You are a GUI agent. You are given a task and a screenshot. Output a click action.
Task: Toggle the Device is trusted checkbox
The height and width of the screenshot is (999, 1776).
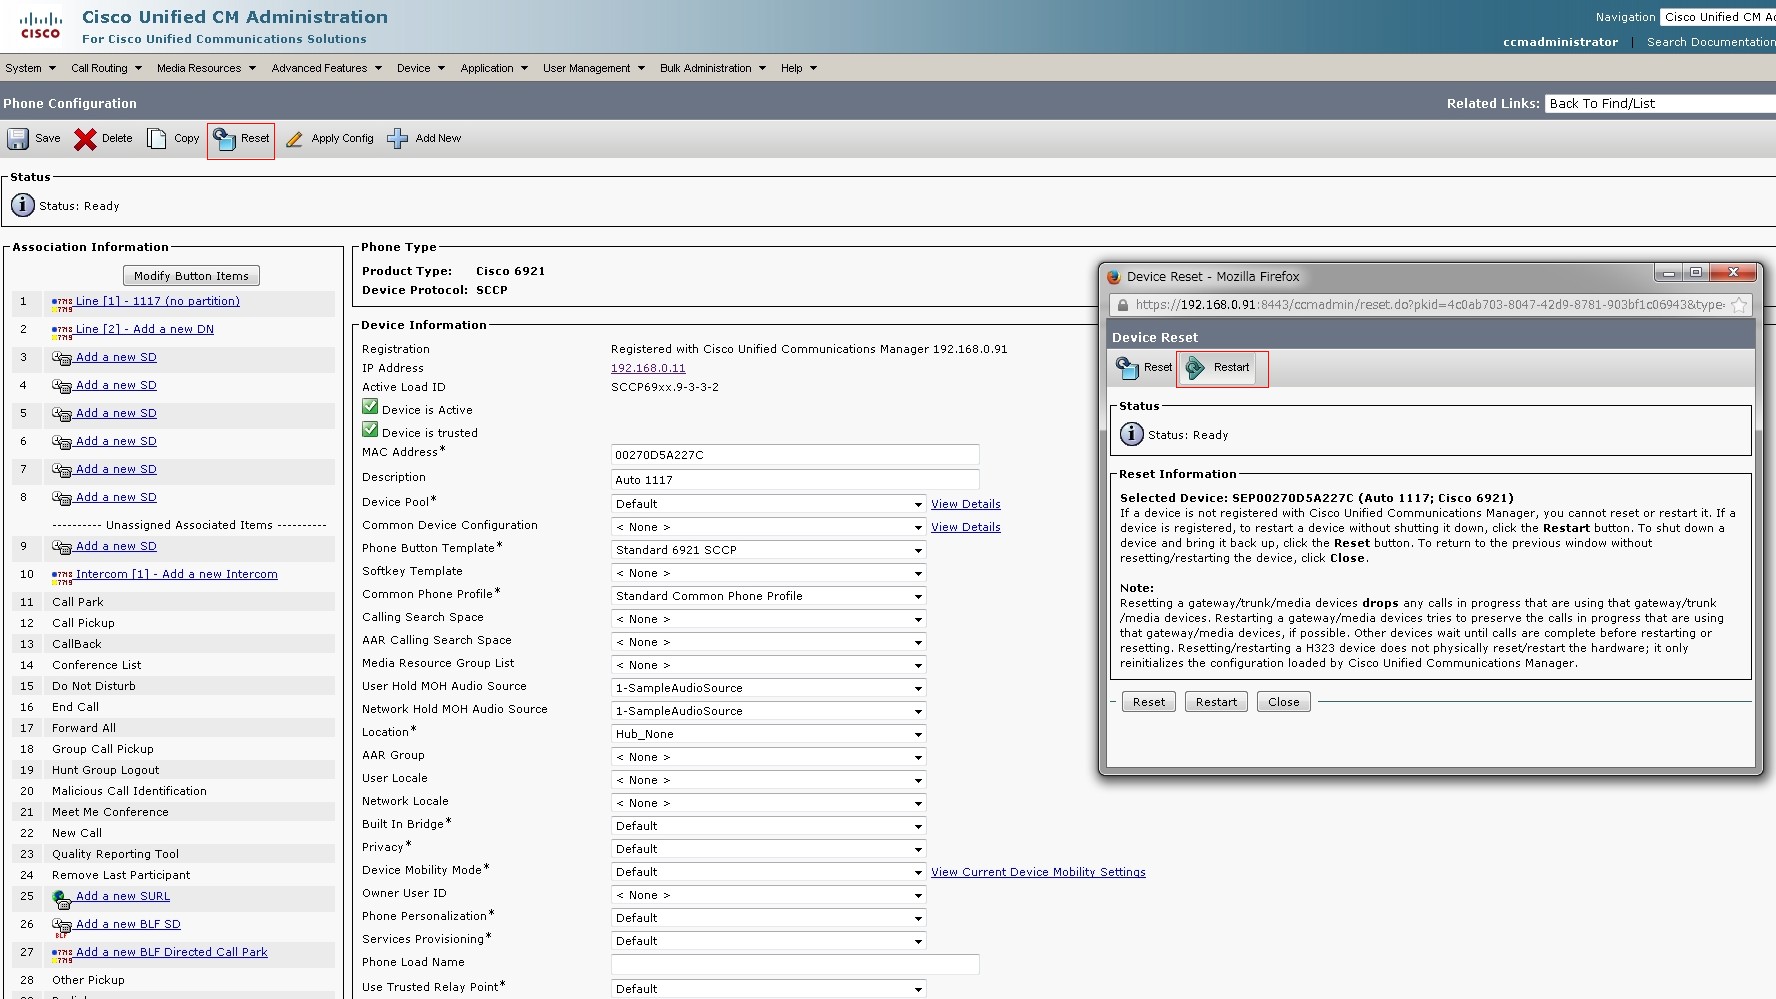pos(370,430)
